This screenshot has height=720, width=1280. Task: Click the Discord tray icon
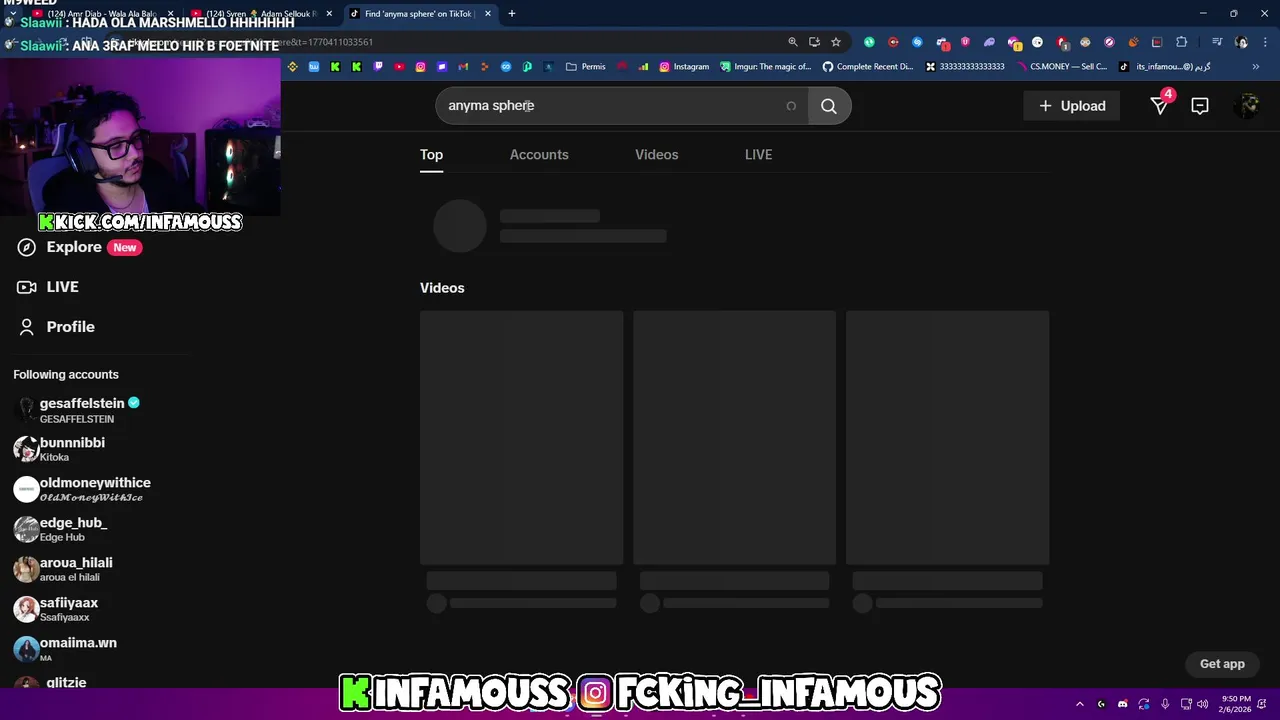click(1122, 704)
